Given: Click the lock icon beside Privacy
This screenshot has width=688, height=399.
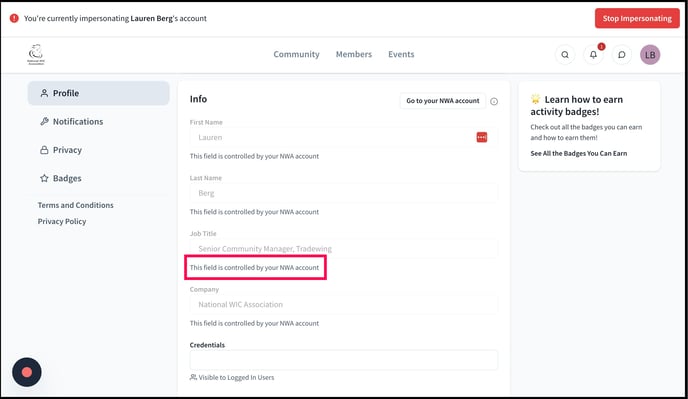Looking at the screenshot, I should coord(44,150).
